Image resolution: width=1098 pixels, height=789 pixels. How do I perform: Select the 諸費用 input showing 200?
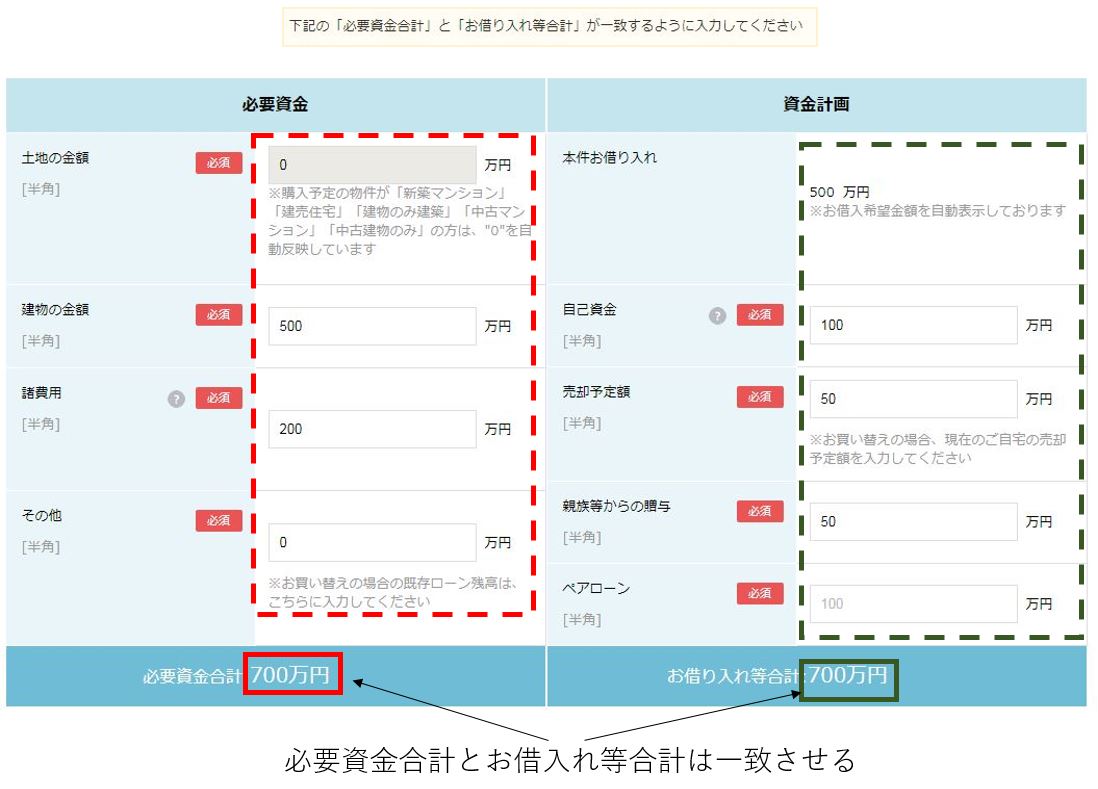tap(372, 429)
